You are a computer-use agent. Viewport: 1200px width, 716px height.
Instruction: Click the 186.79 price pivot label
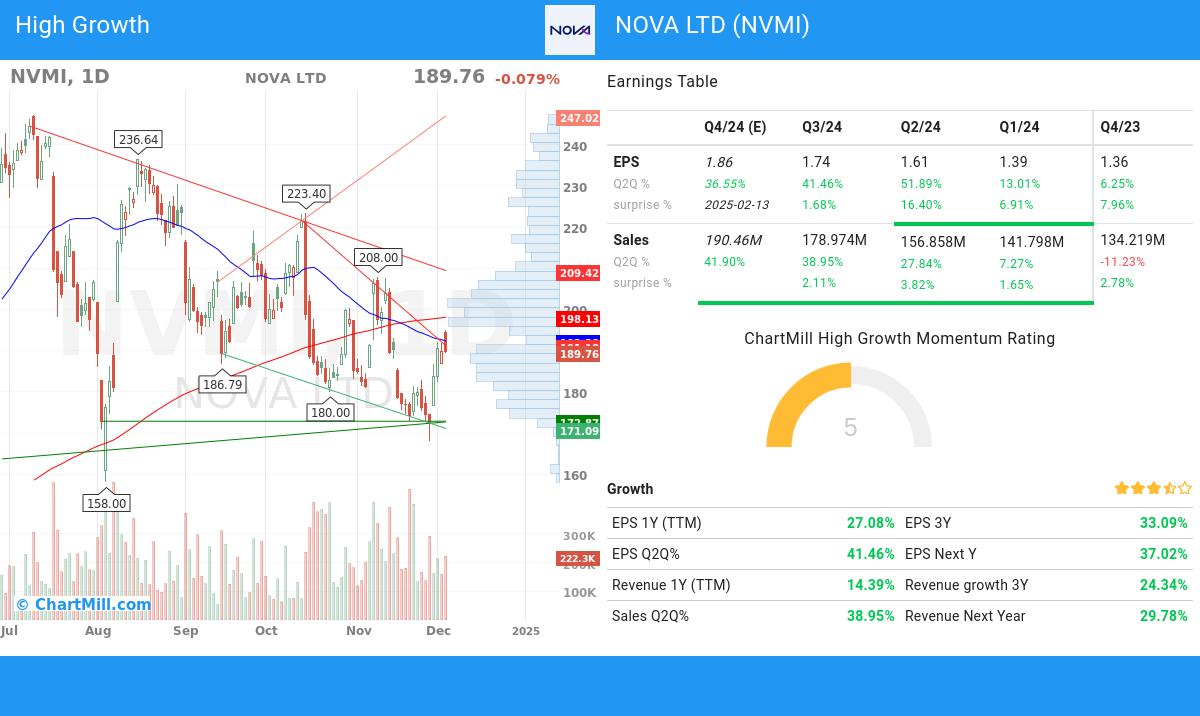[222, 384]
